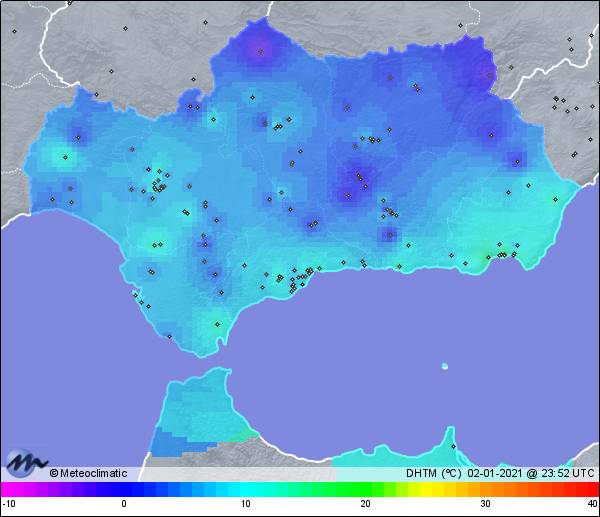Select station marker on Melilla peninsula
600x517 pixels.
coord(453,446)
